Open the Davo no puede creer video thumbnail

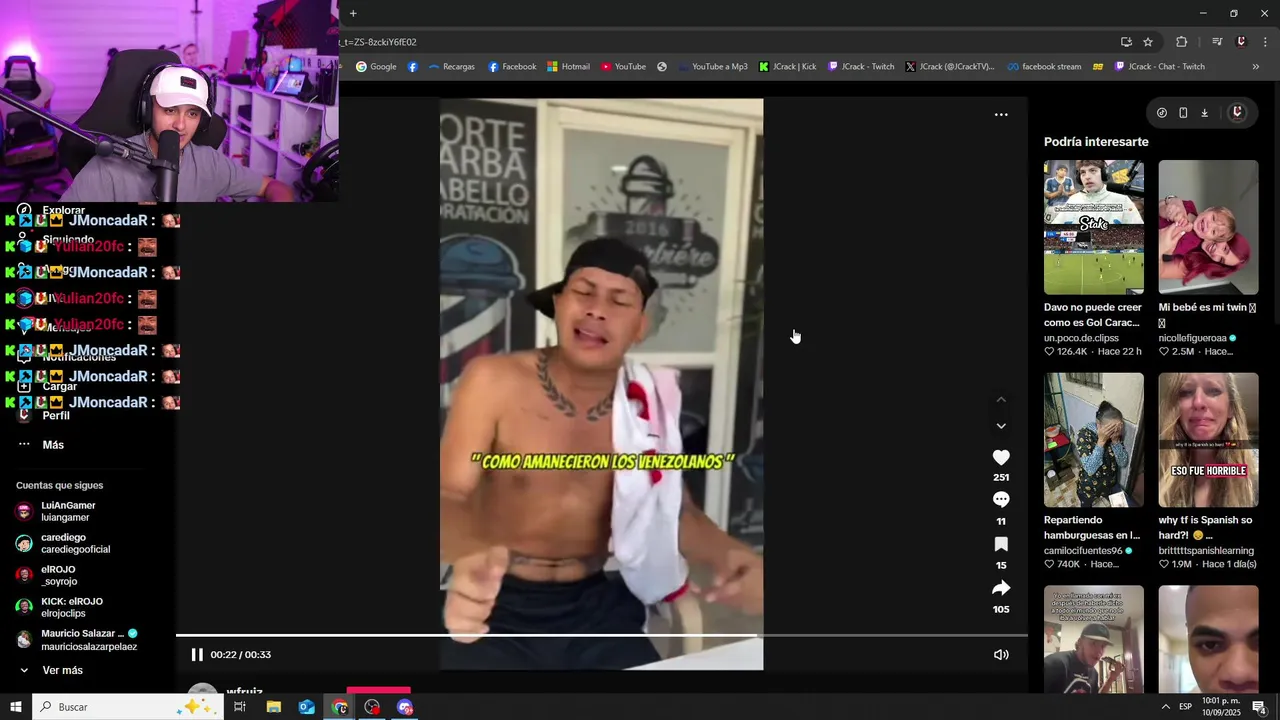point(1094,227)
